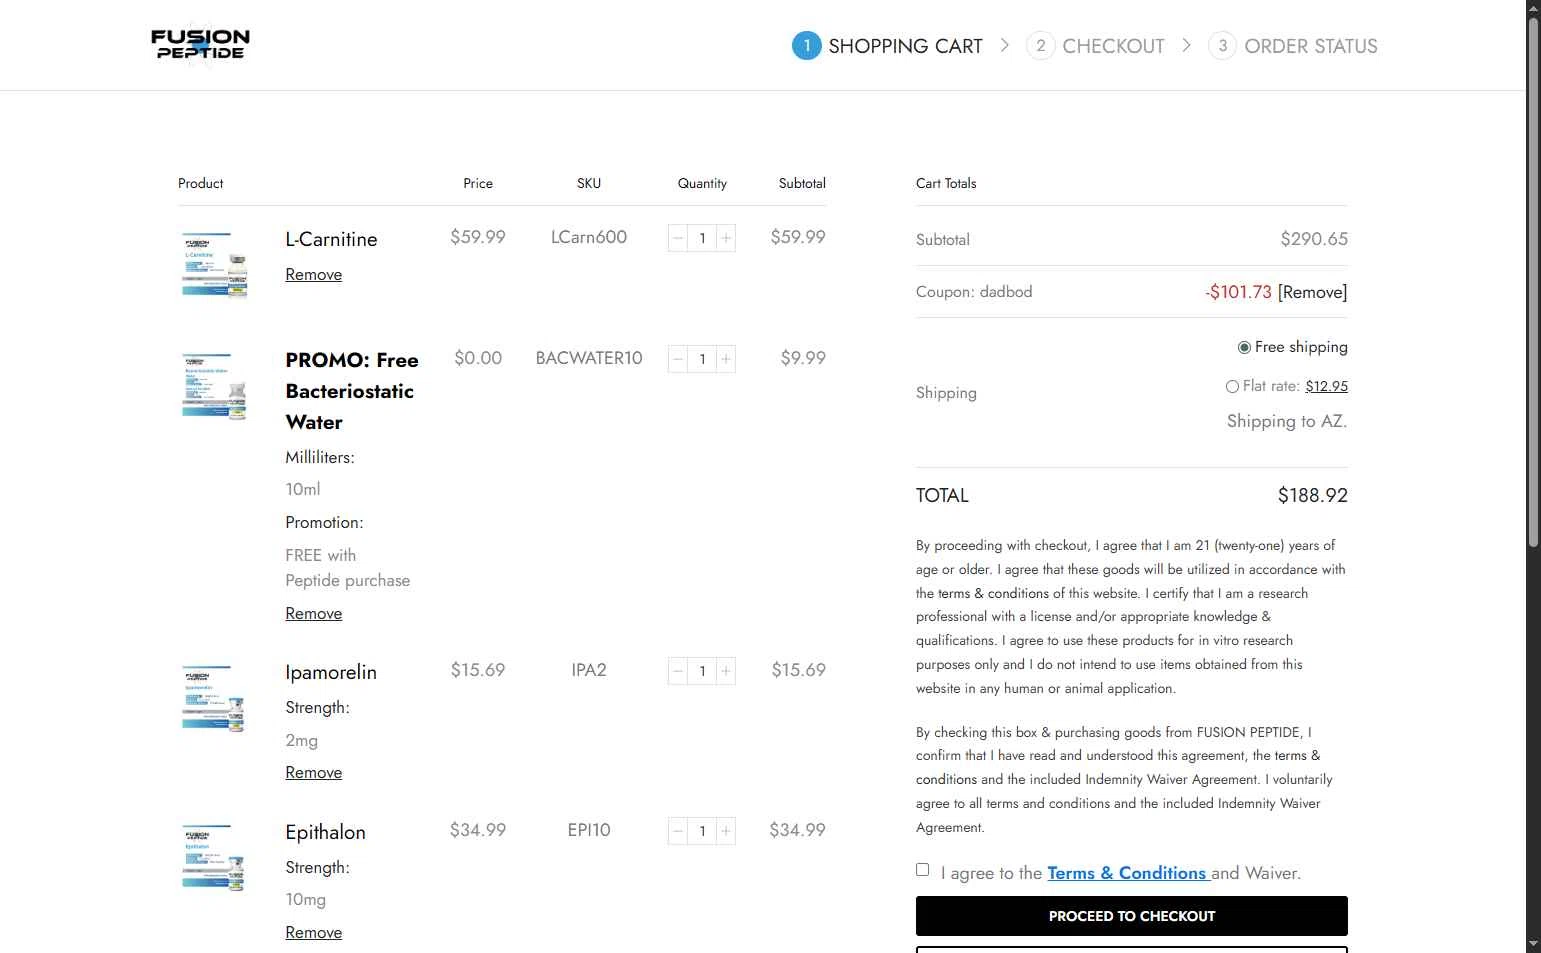The image size is (1541, 953).
Task: Click the coupon discount -$101.73
Action: pos(1238,292)
